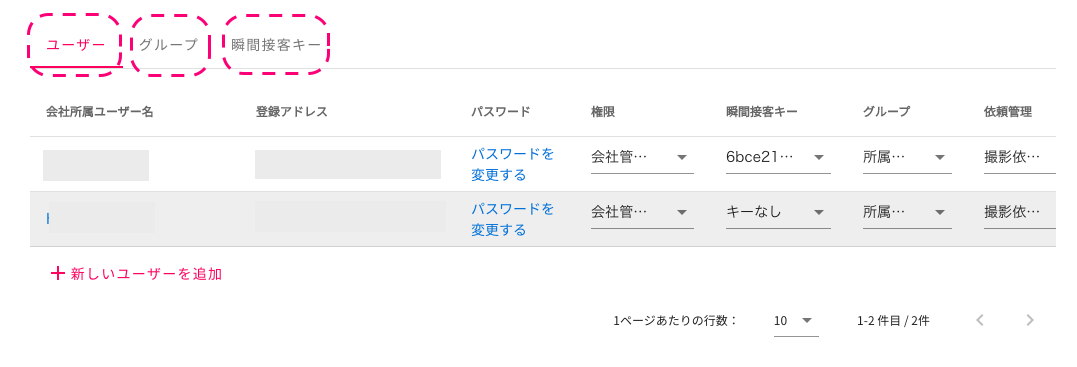This screenshot has width=1077, height=367.
Task: Click the plus icon to add user
Action: point(58,274)
